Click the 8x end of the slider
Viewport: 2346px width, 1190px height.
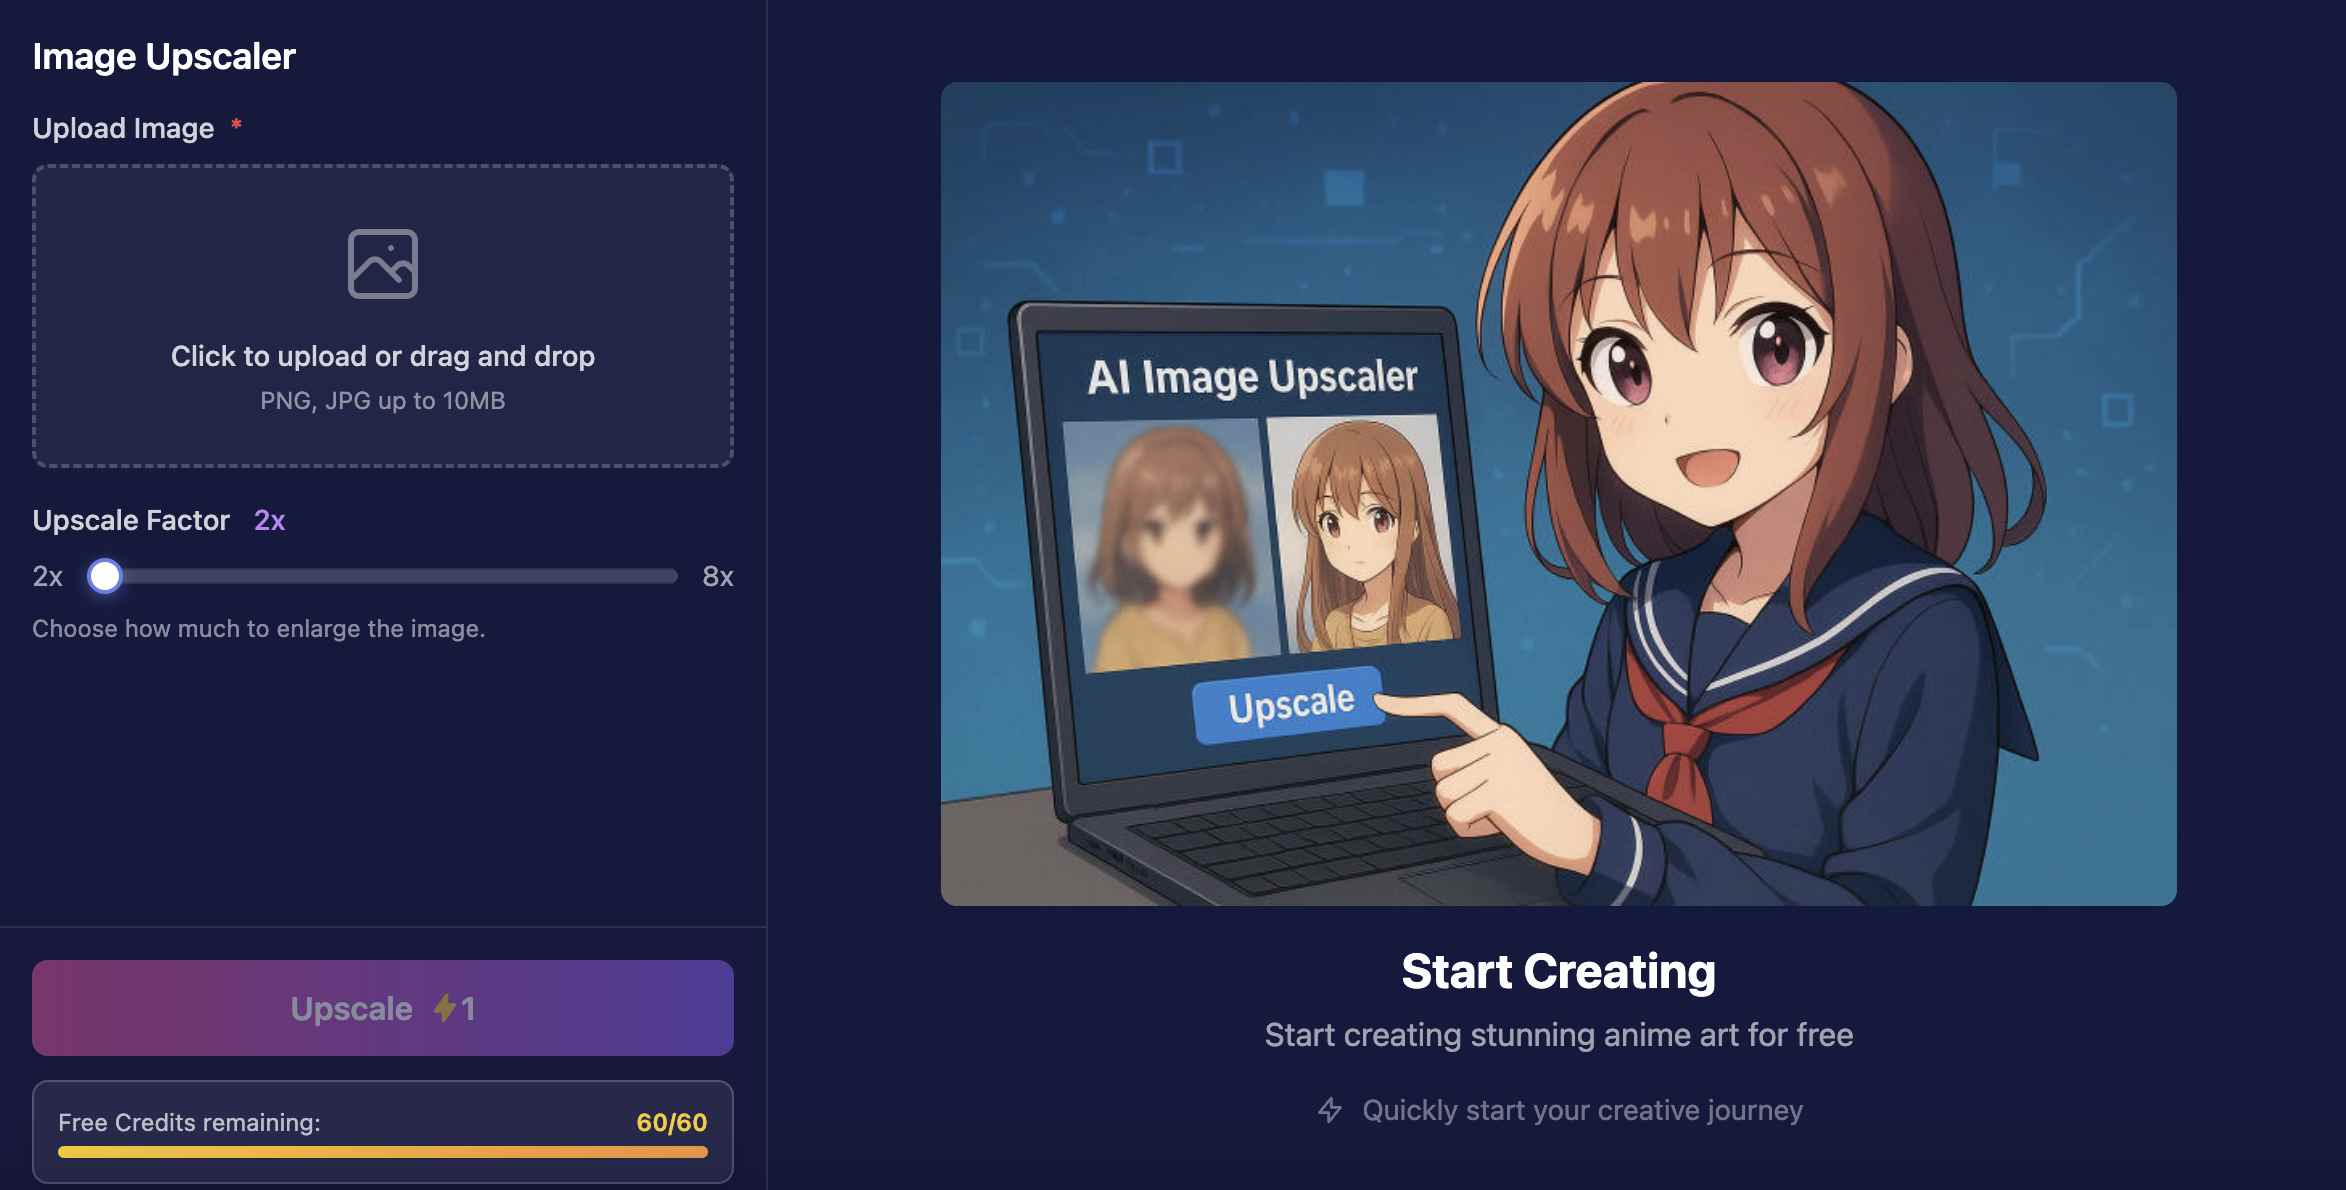click(718, 576)
